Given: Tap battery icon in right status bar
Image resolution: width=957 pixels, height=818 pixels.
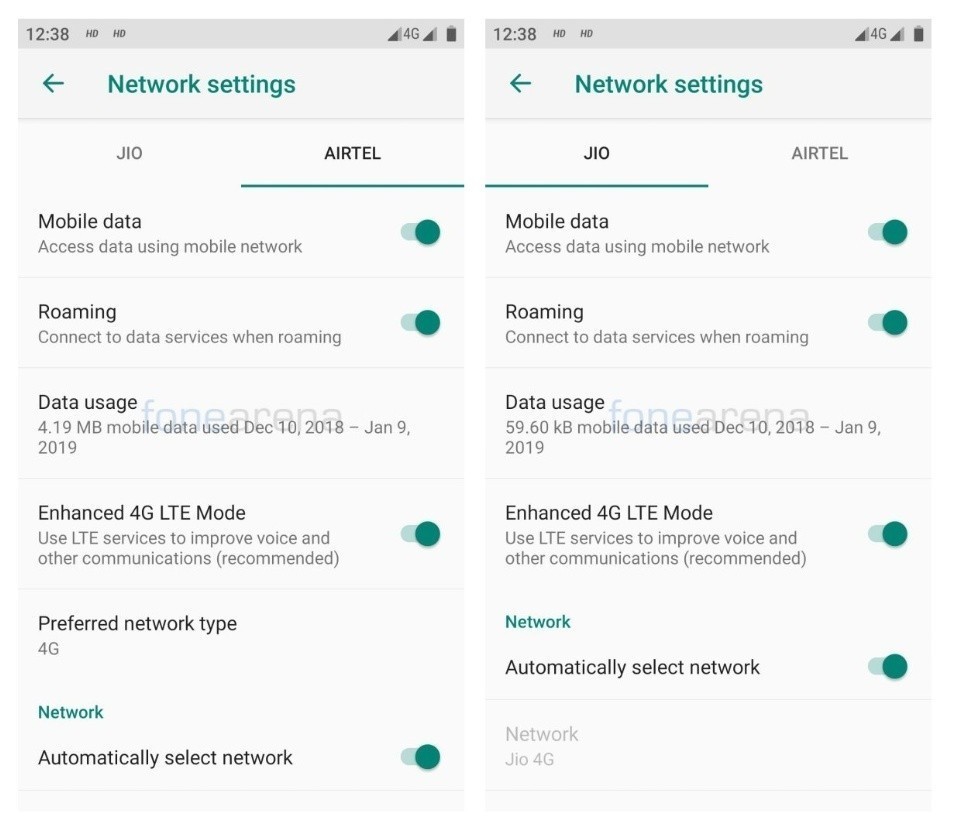Looking at the screenshot, I should pyautogui.click(x=918, y=34).
